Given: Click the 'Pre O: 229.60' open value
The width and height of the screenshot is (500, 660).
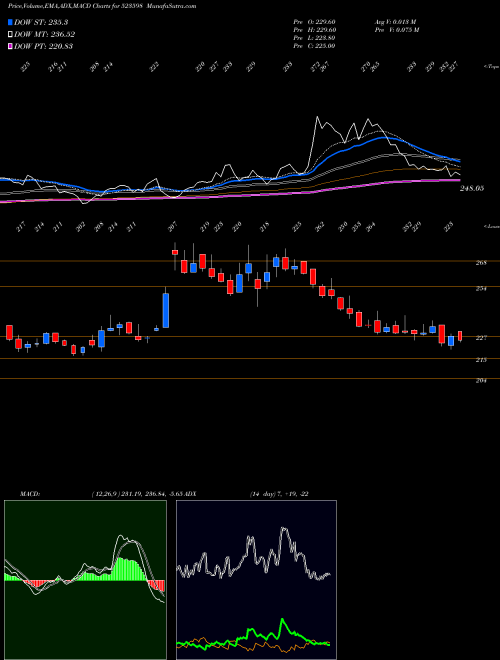Looking at the screenshot, I should [314, 21].
